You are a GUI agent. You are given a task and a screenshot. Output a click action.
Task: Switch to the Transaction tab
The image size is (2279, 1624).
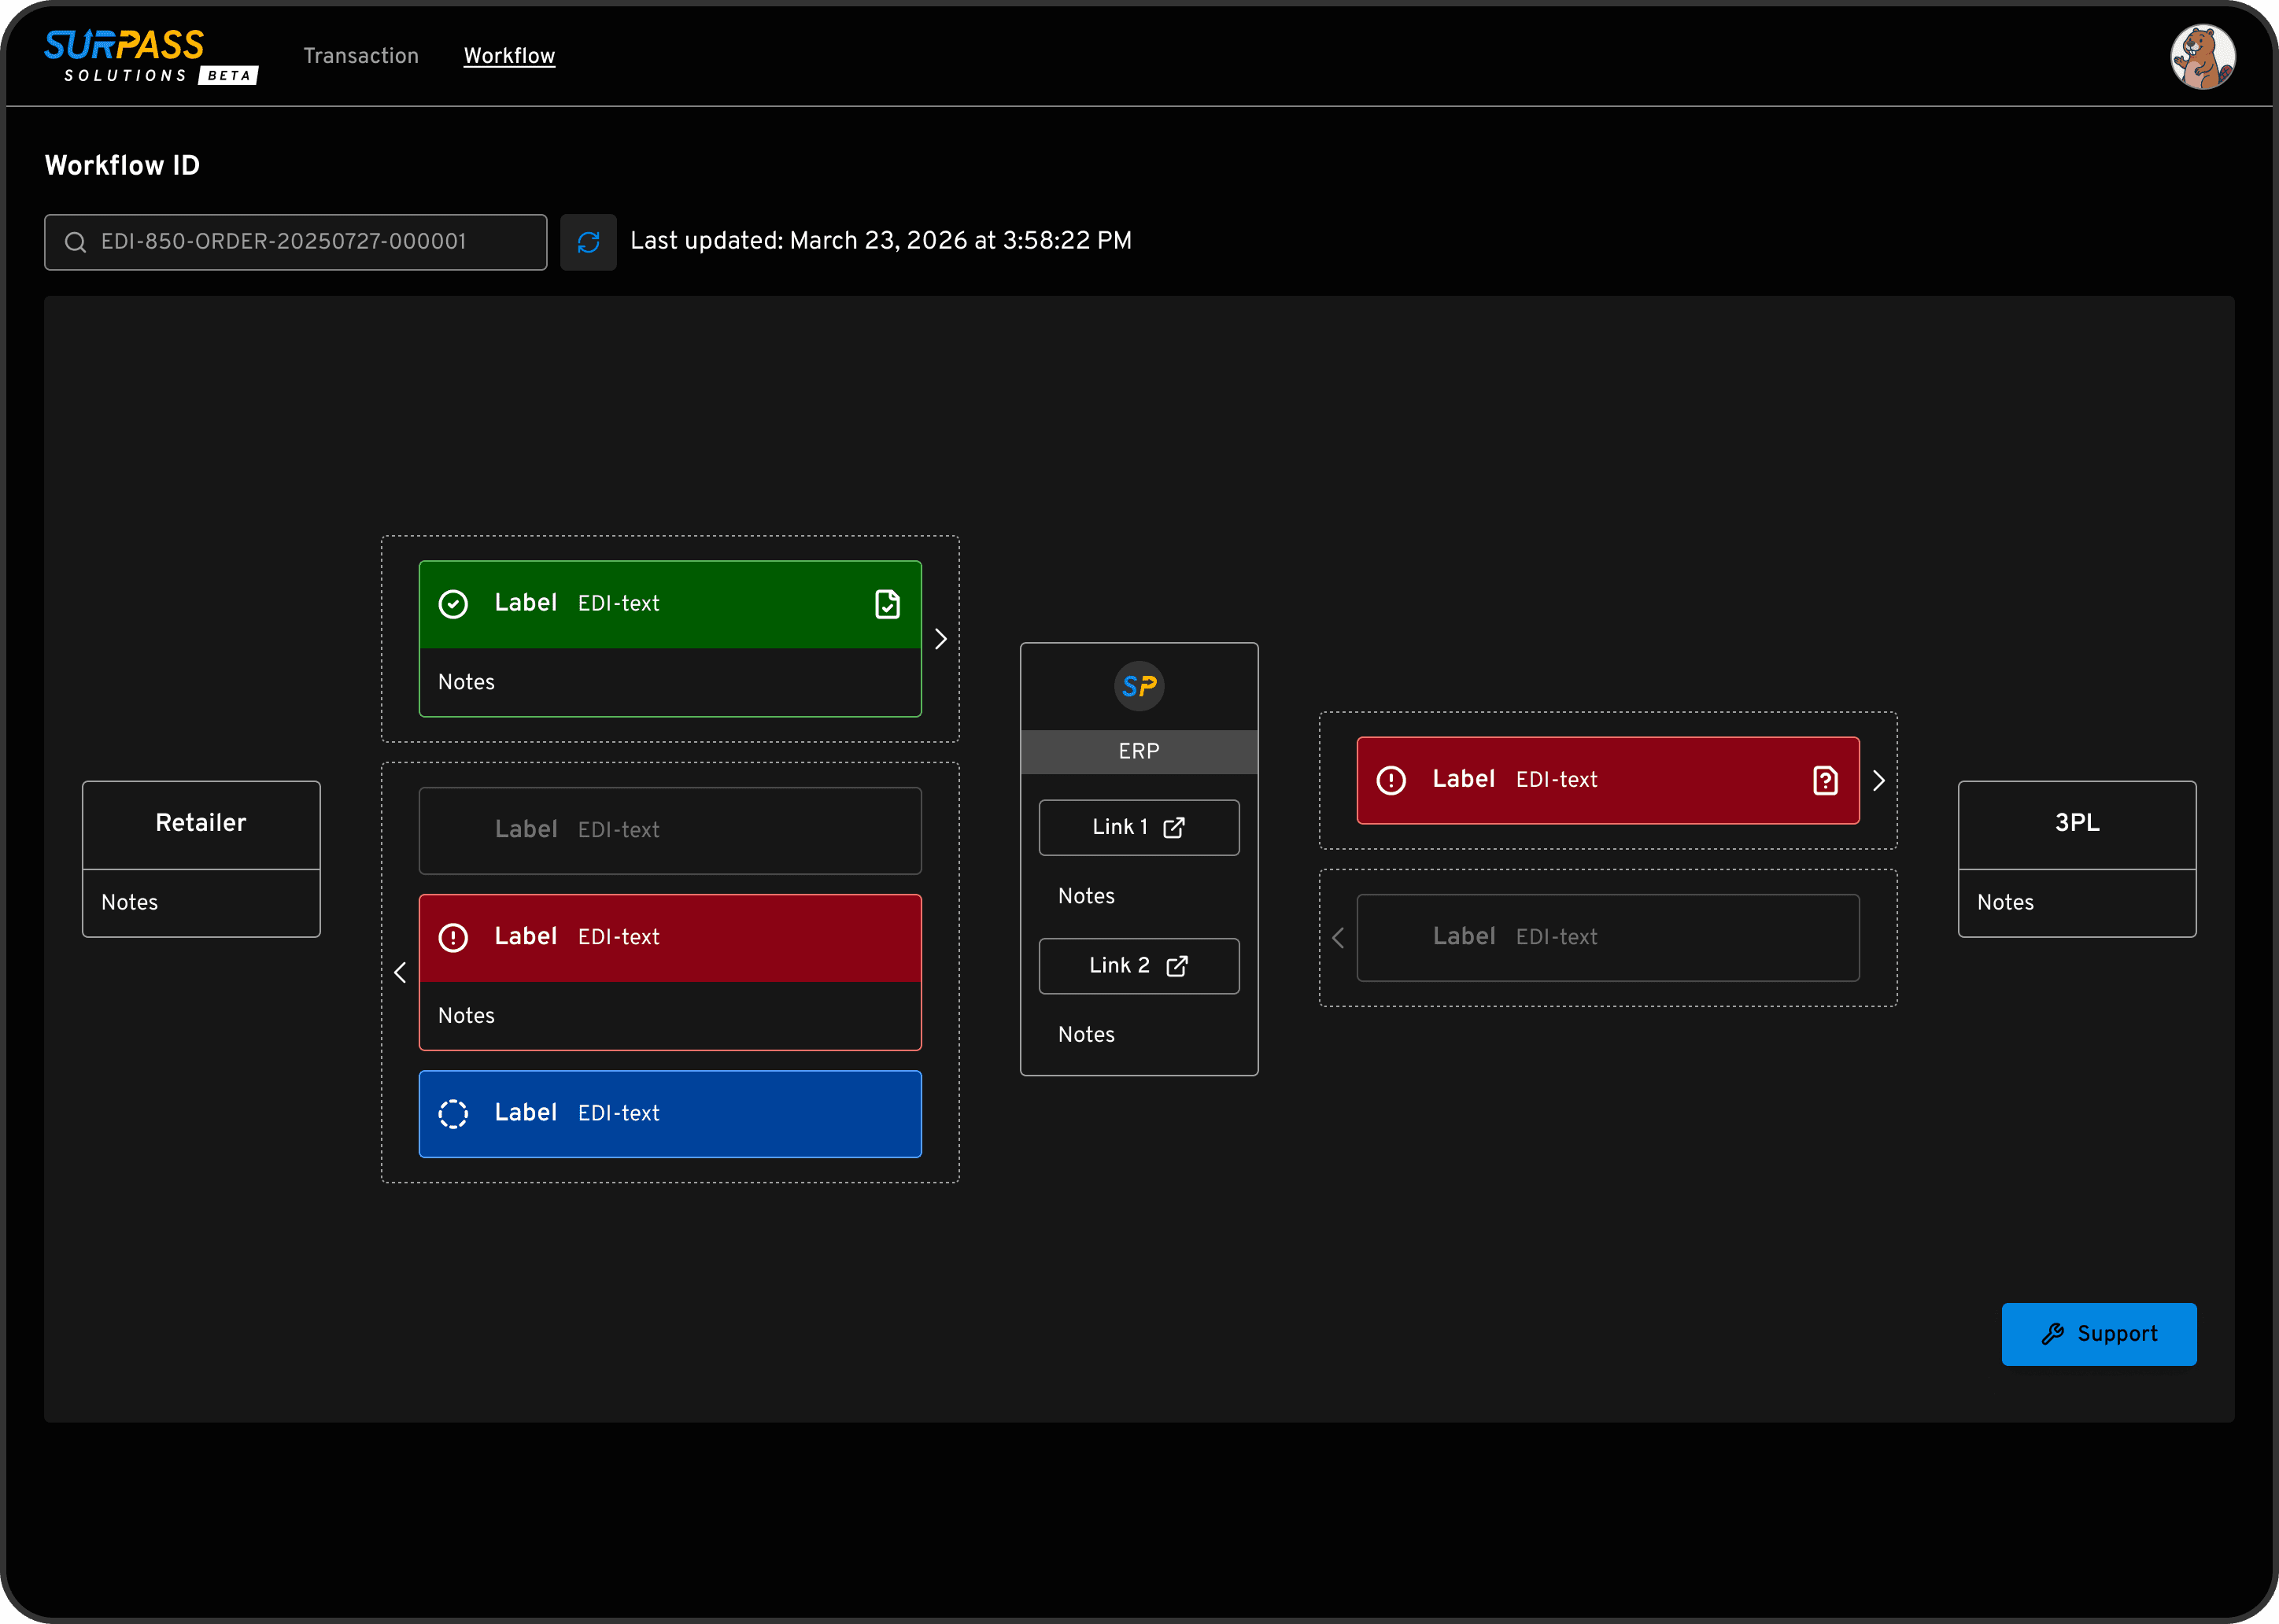click(x=361, y=56)
